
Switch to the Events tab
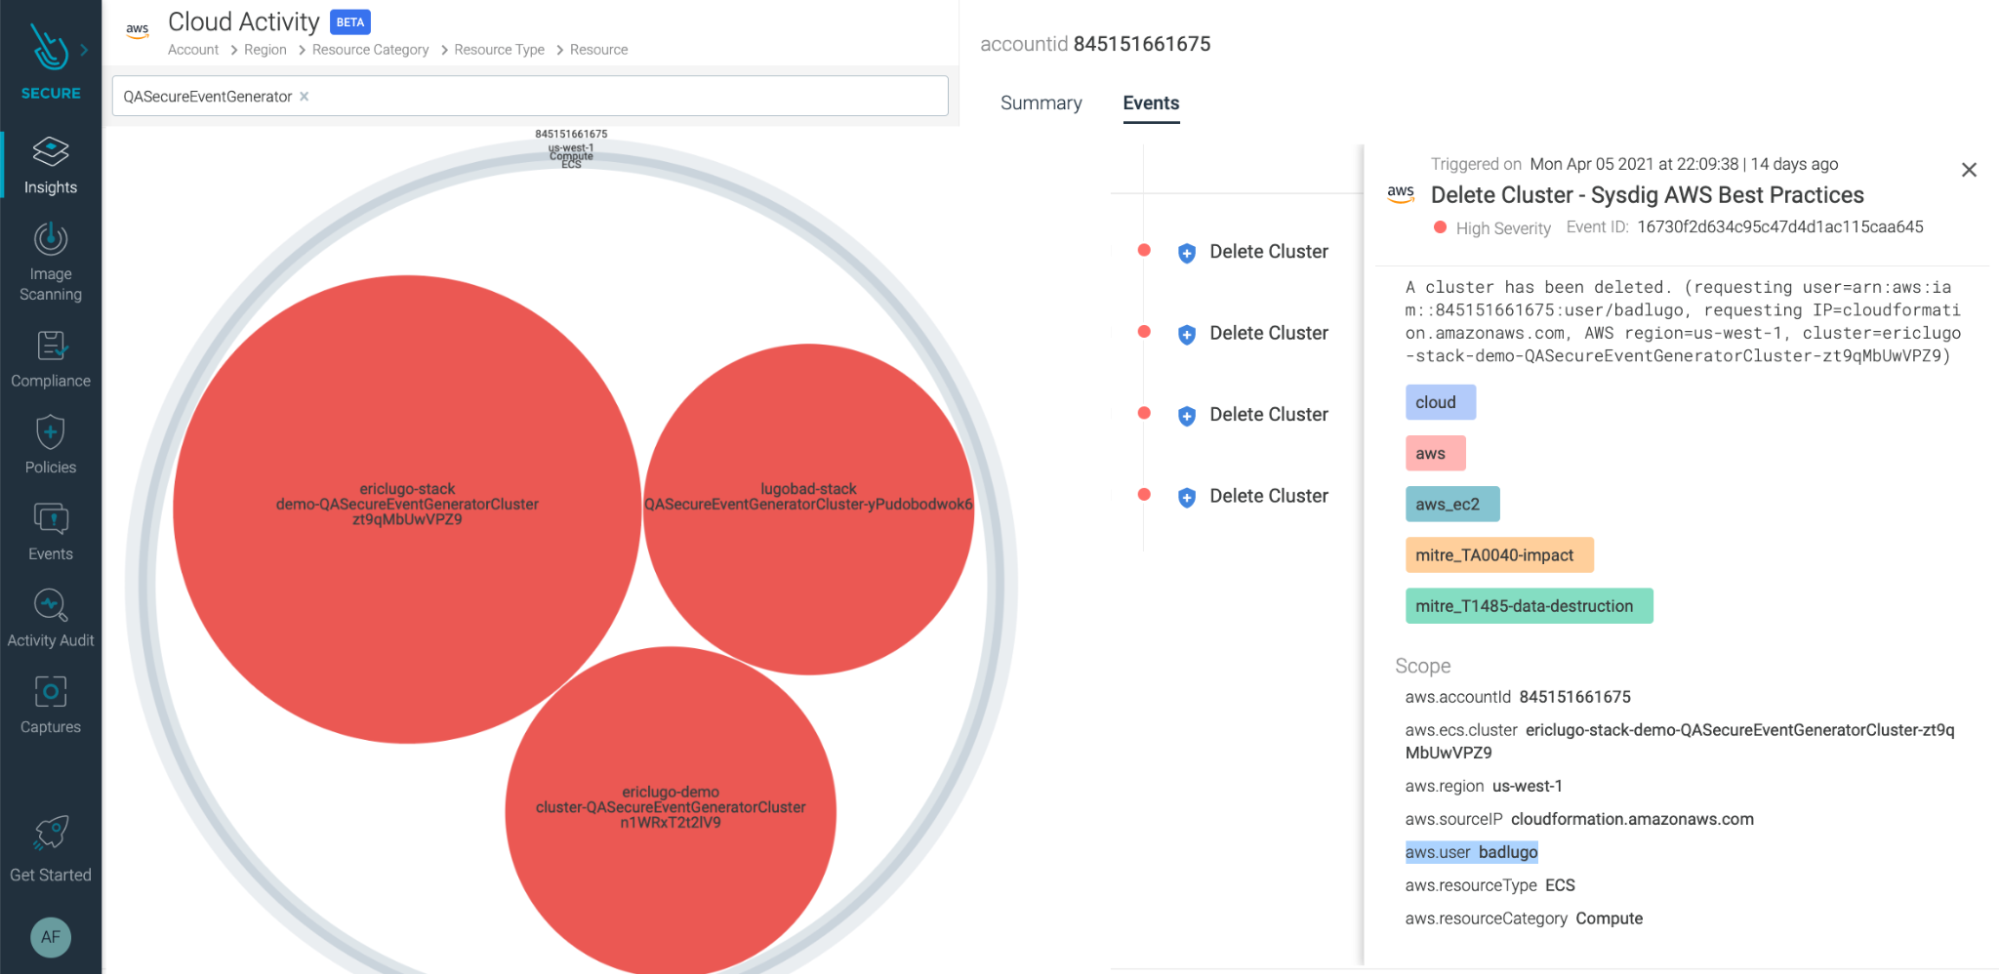[x=1151, y=103]
